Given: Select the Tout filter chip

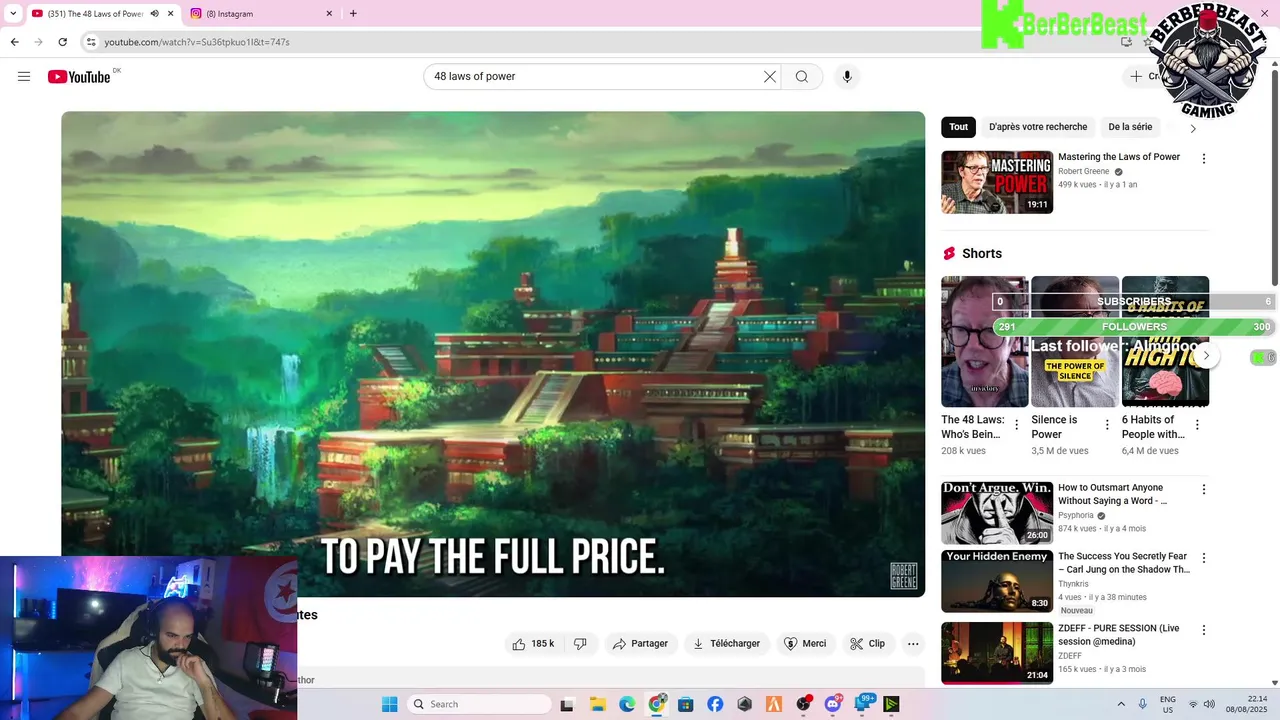Looking at the screenshot, I should click(x=958, y=127).
